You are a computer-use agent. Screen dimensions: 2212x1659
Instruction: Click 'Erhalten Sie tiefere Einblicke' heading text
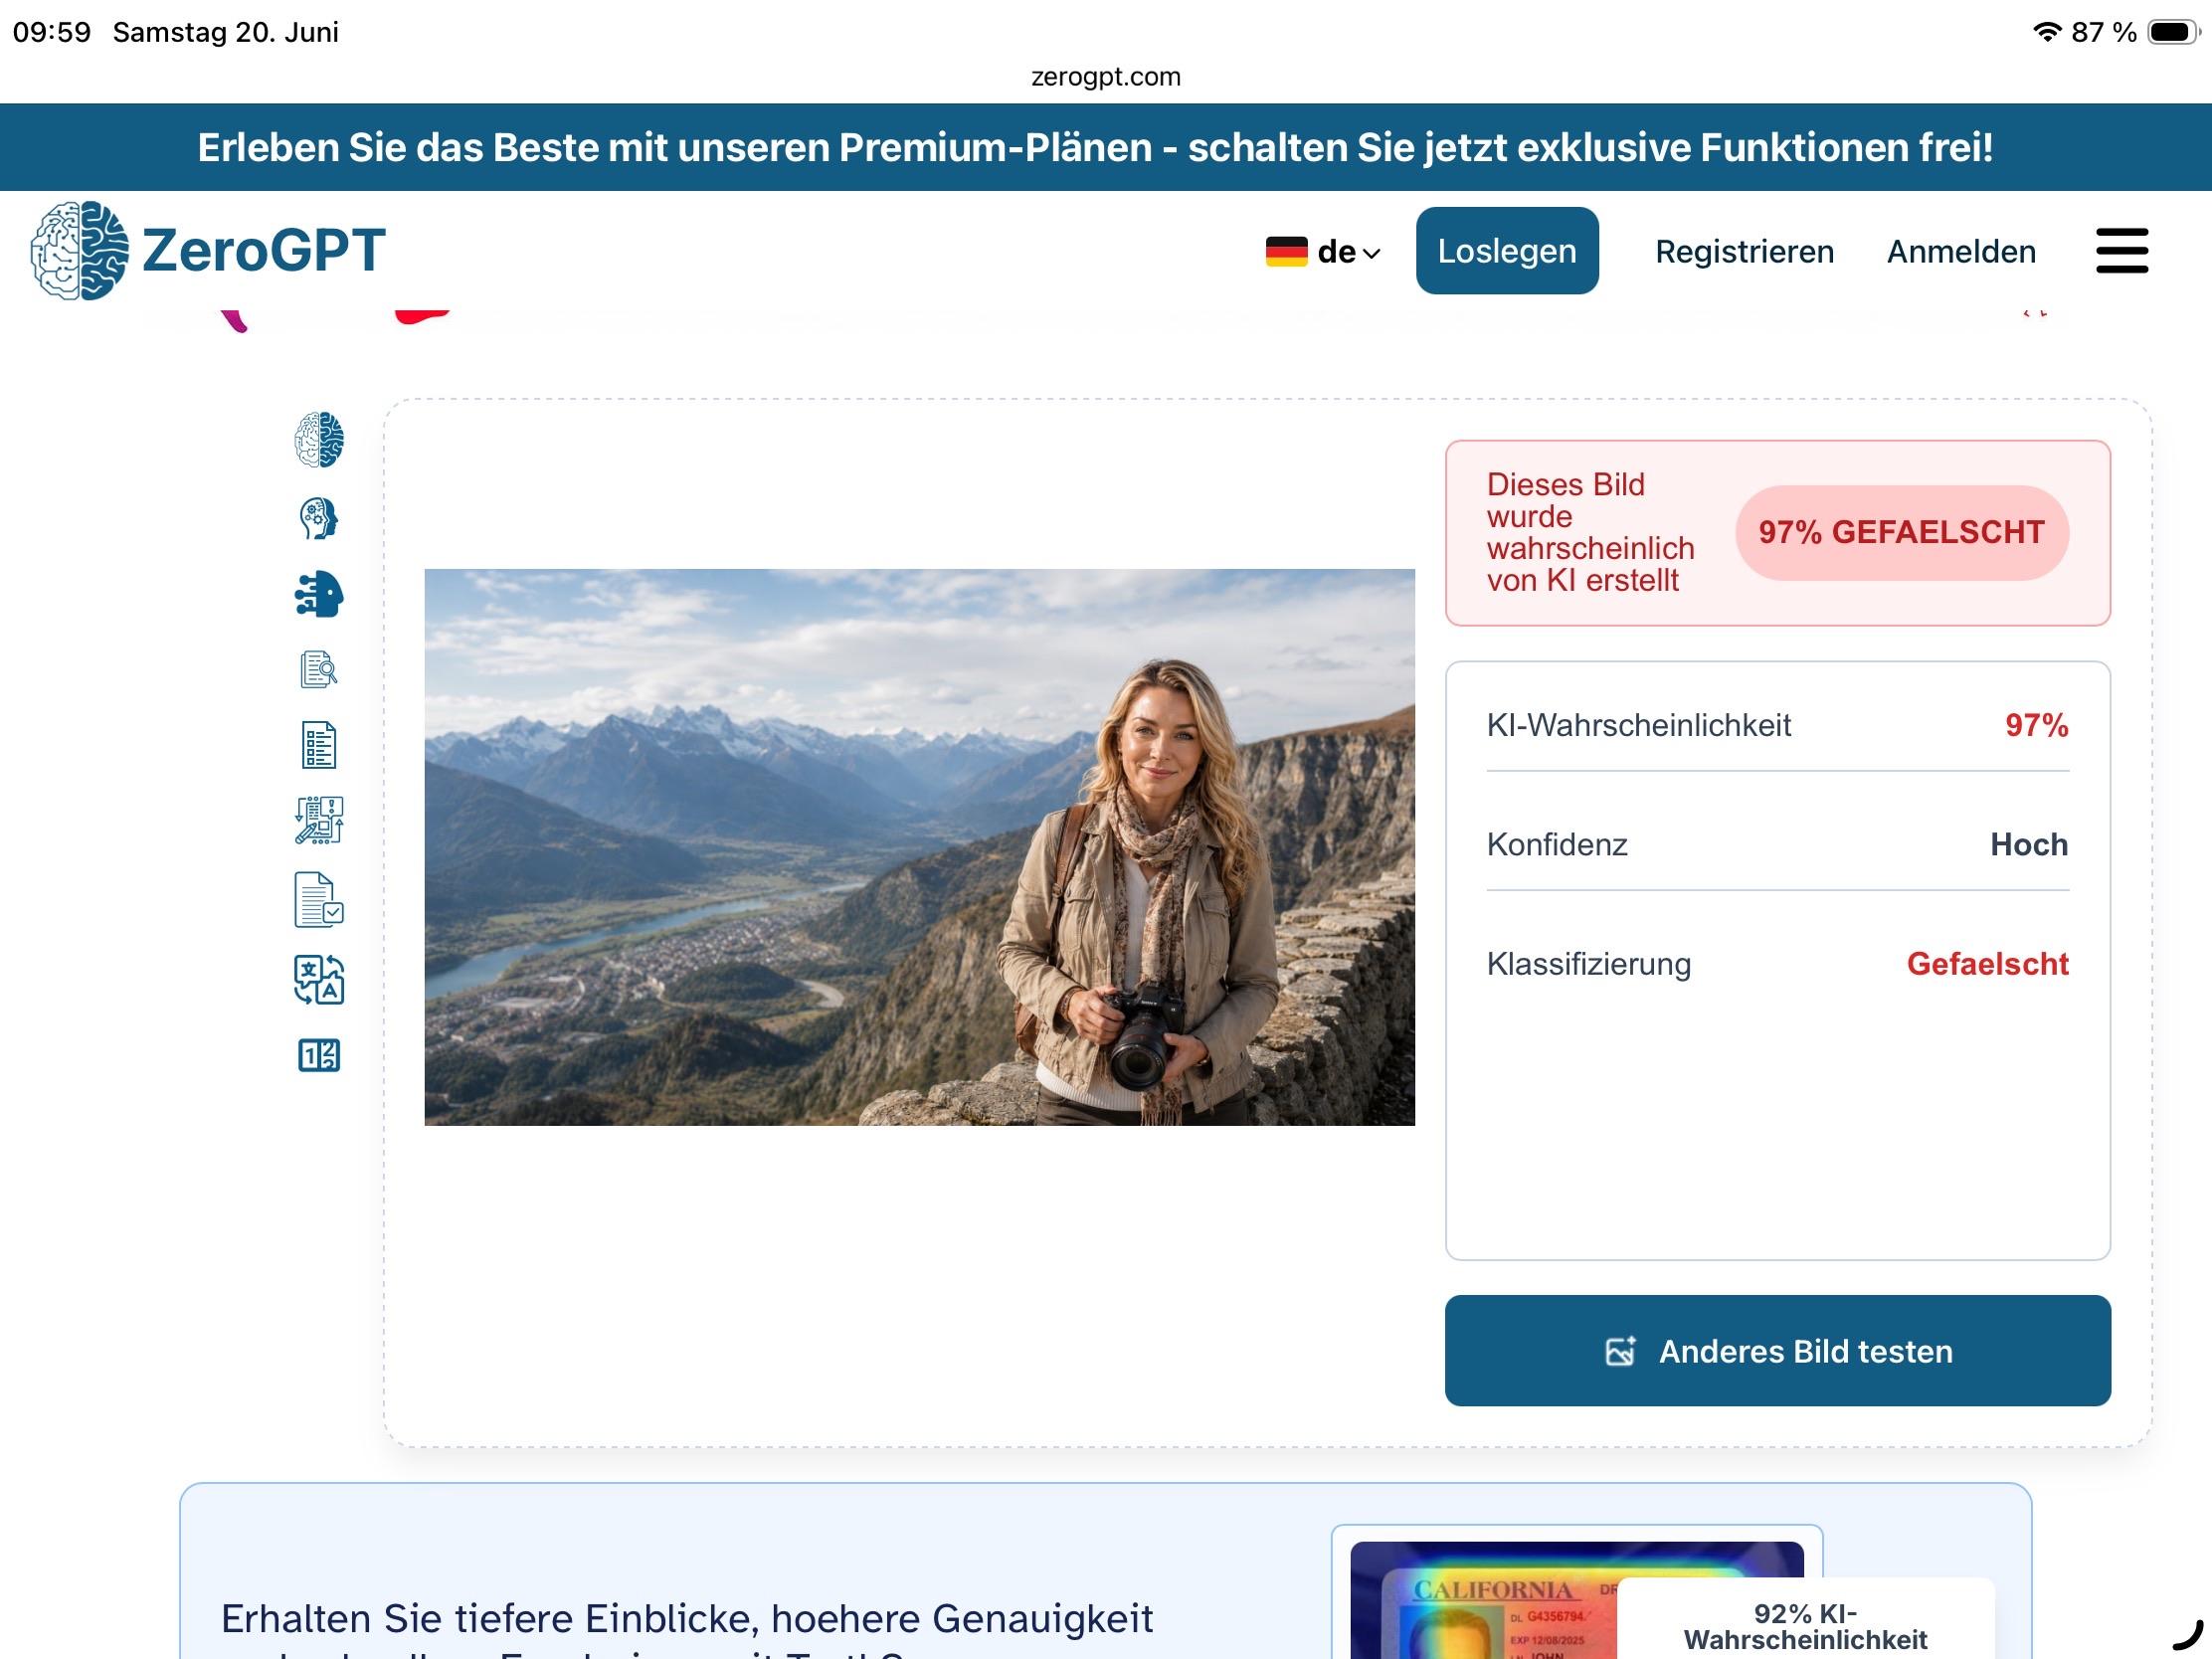687,1618
